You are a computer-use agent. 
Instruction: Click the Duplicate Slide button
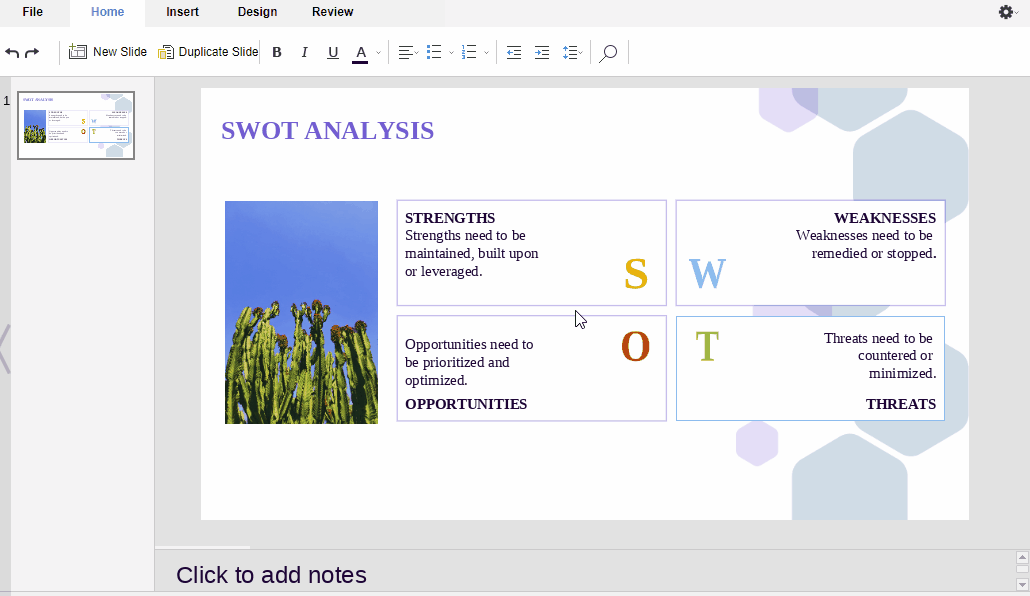[208, 52]
